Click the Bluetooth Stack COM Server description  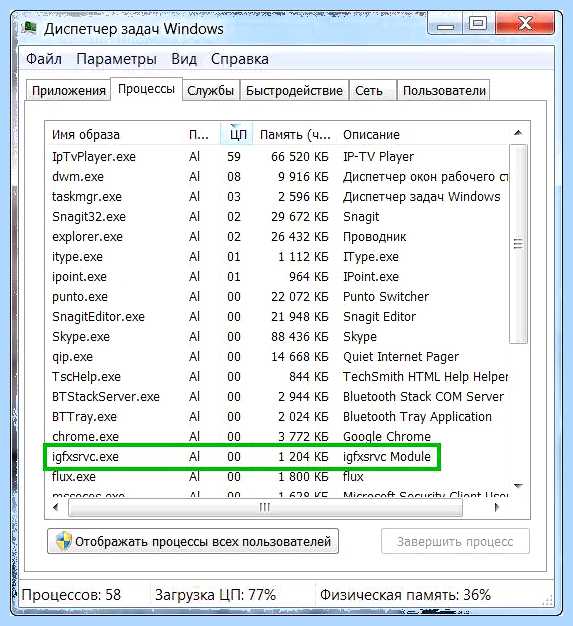423,396
